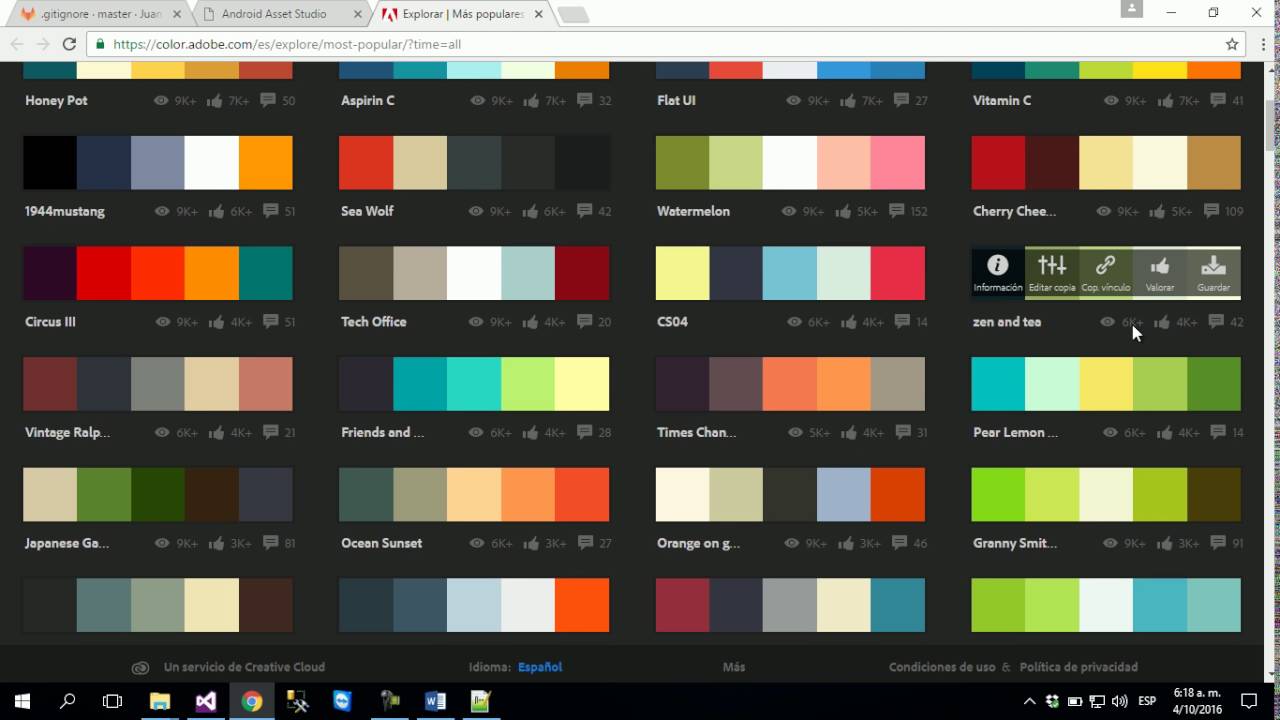Screen dimensions: 1280x720
Task: Click the 152 comment count for Watermelon
Action: 919,212
